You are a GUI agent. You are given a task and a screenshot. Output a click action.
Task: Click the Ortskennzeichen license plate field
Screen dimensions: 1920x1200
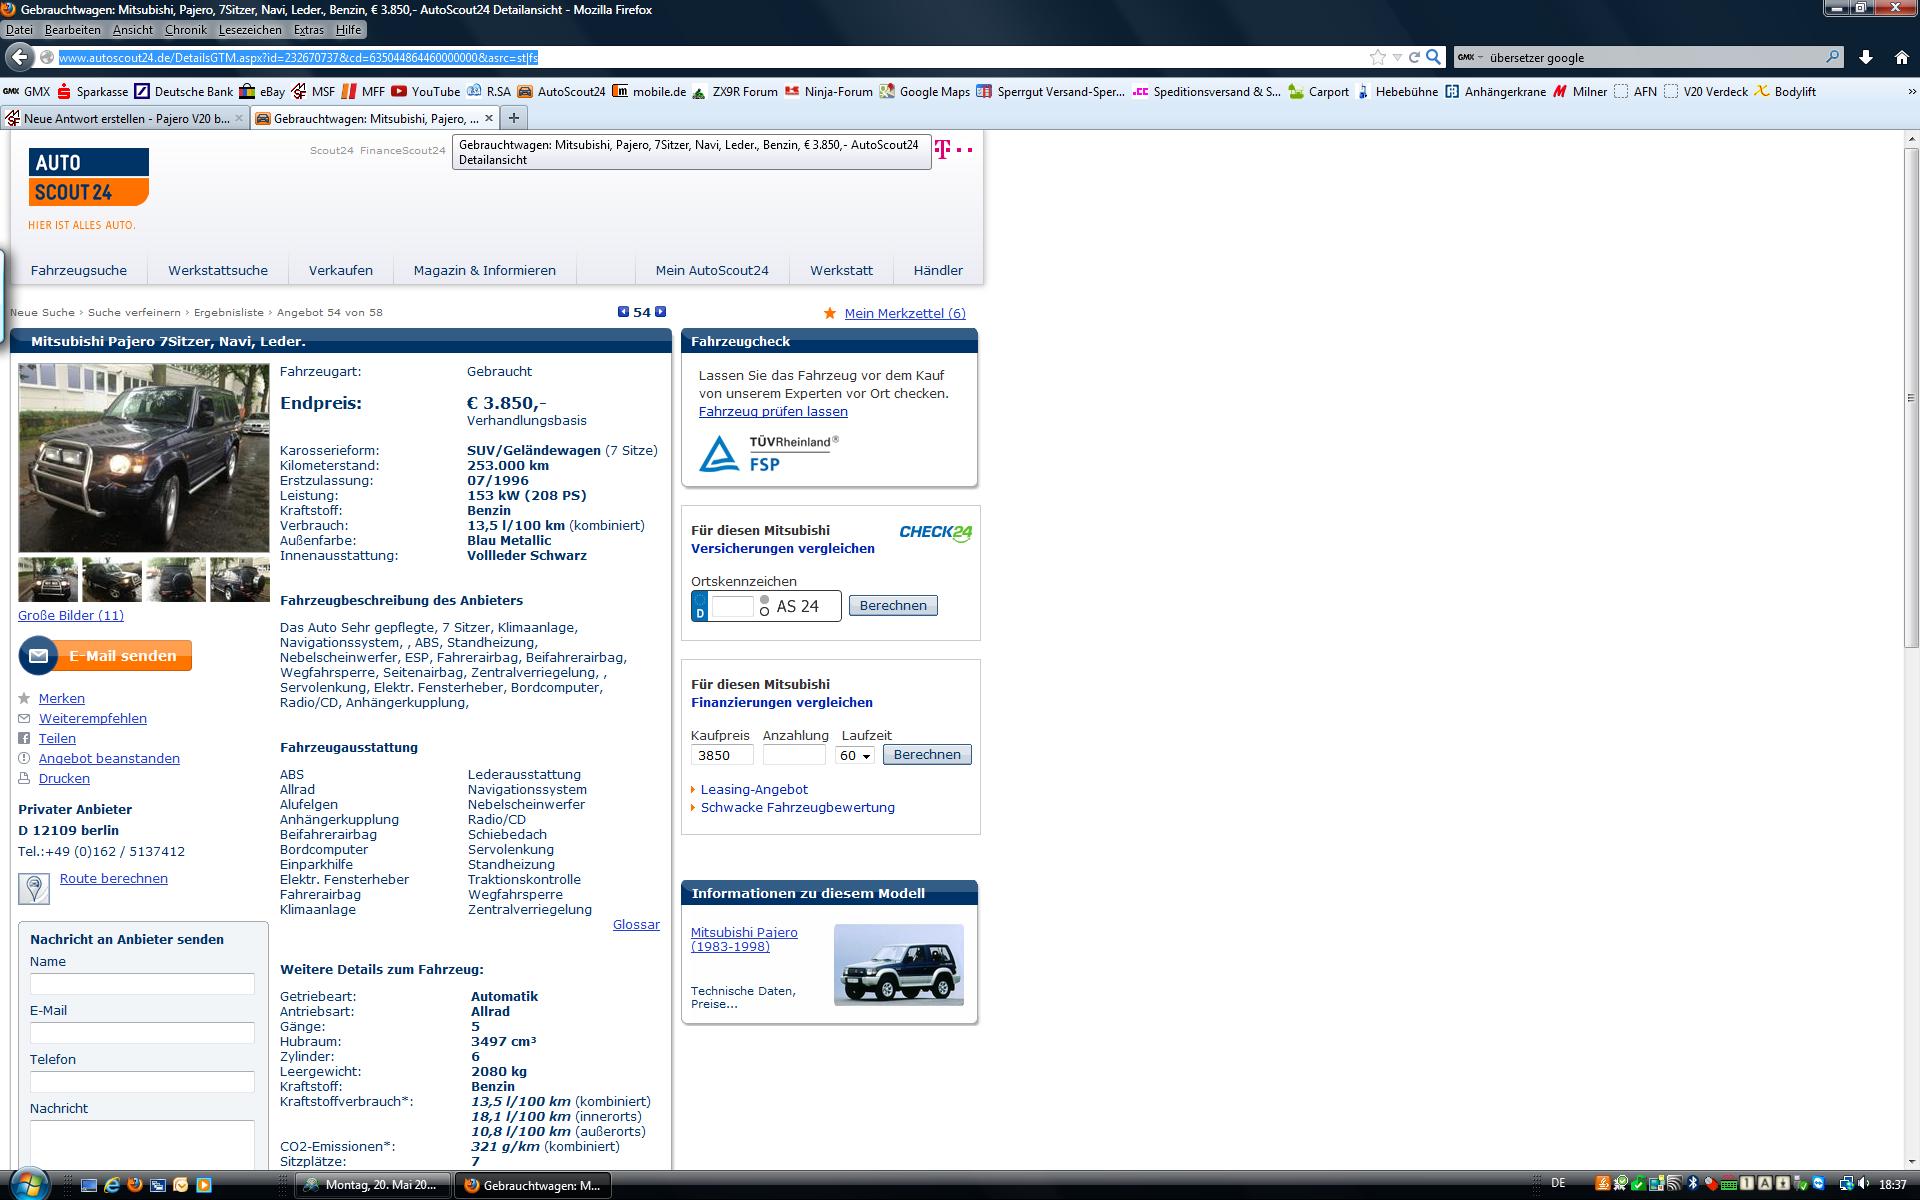click(x=731, y=607)
